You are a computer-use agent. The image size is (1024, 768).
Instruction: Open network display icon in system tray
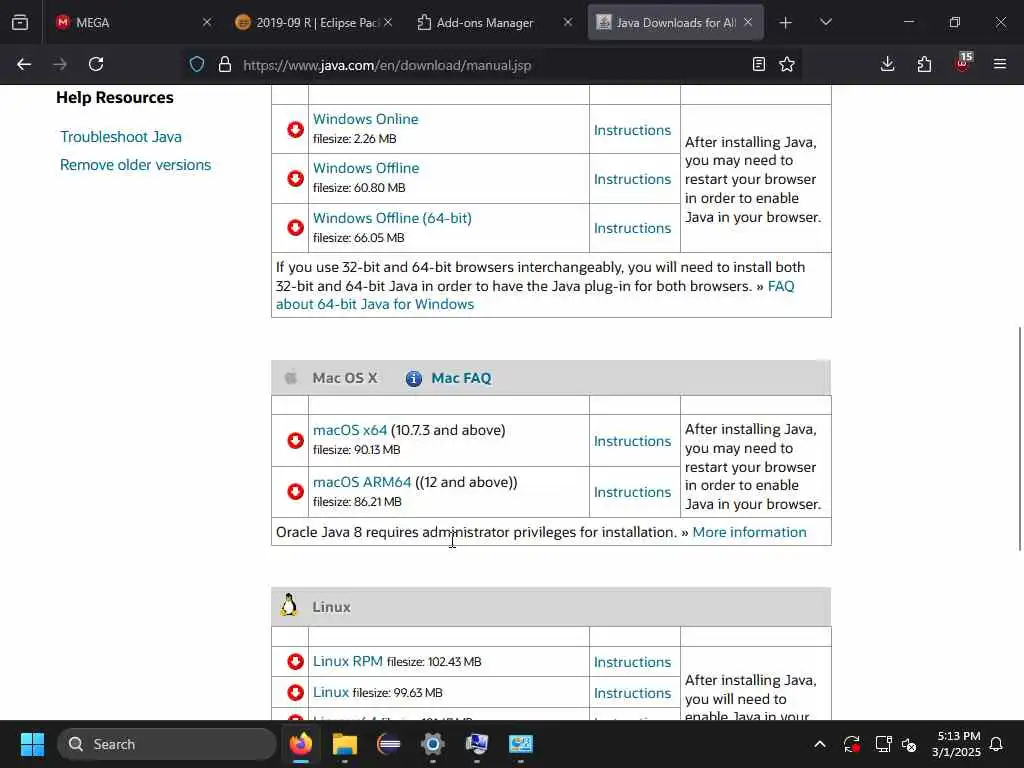(x=883, y=744)
